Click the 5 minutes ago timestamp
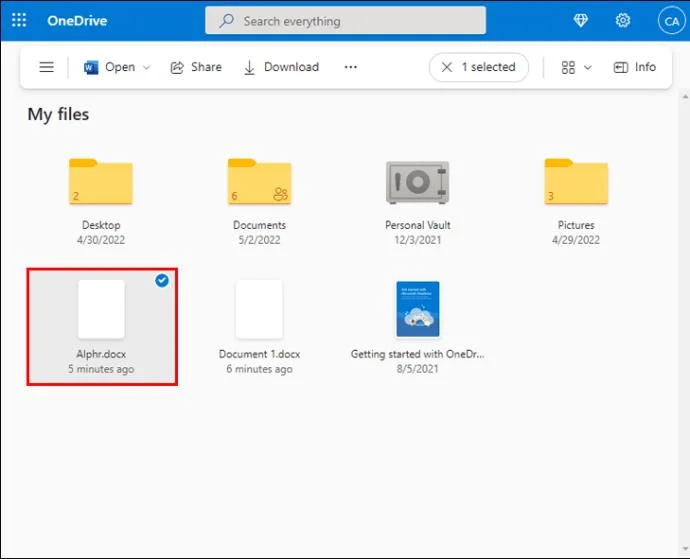The image size is (690, 559). 101,369
